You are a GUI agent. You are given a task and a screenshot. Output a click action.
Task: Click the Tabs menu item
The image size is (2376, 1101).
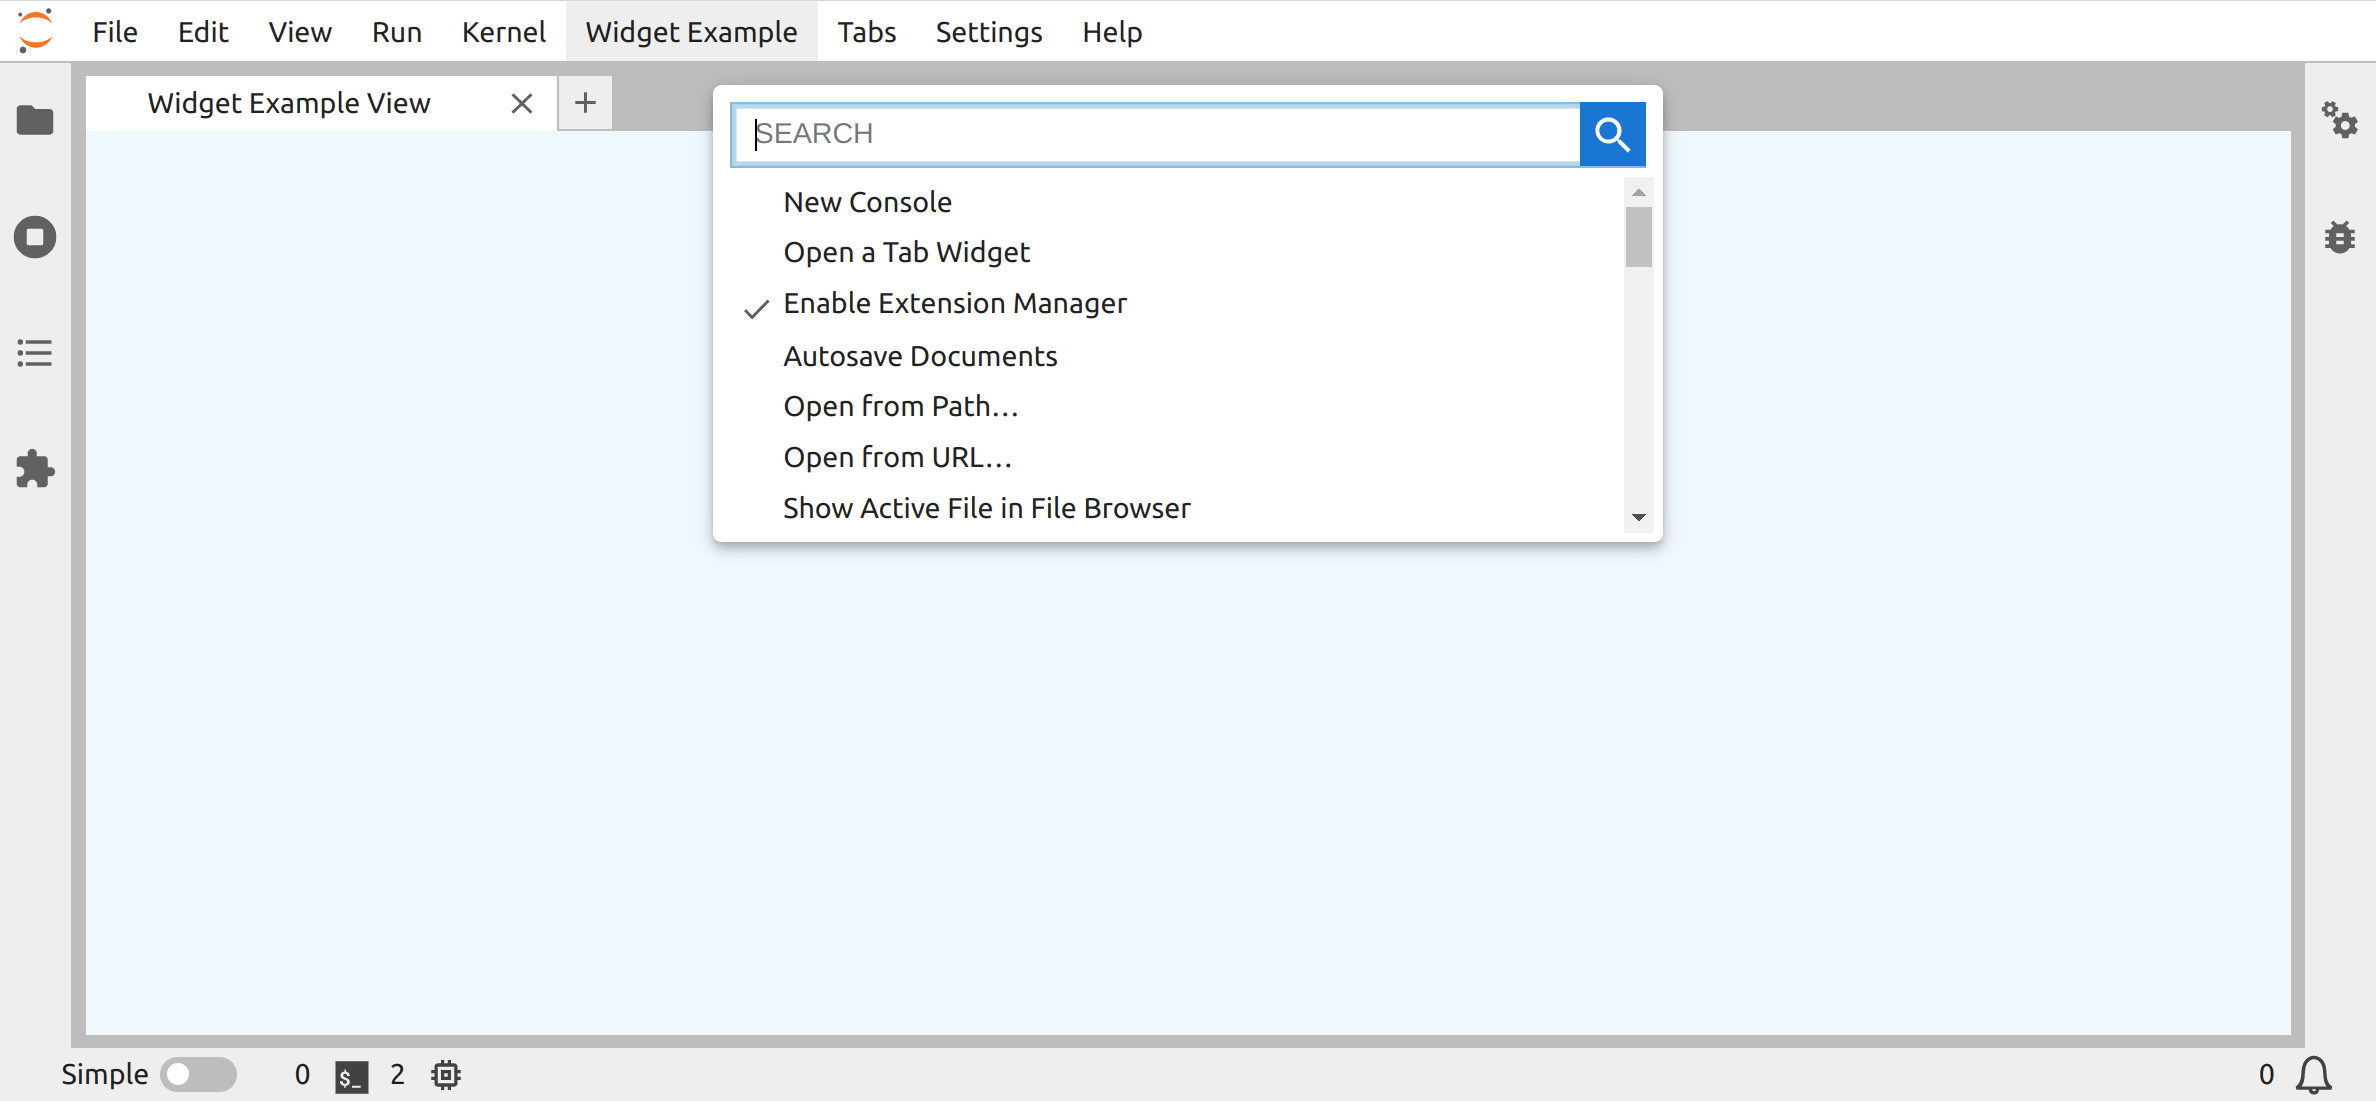[867, 32]
